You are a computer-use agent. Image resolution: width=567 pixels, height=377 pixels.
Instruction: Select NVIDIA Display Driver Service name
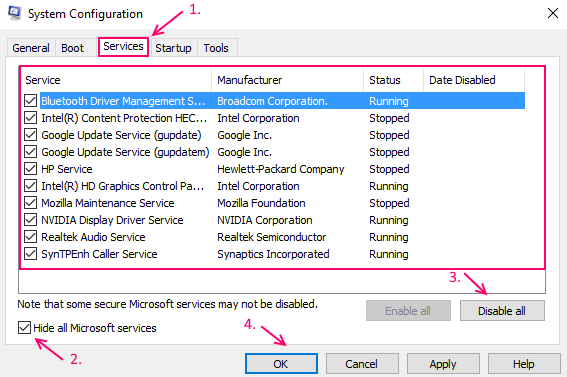pyautogui.click(x=112, y=220)
